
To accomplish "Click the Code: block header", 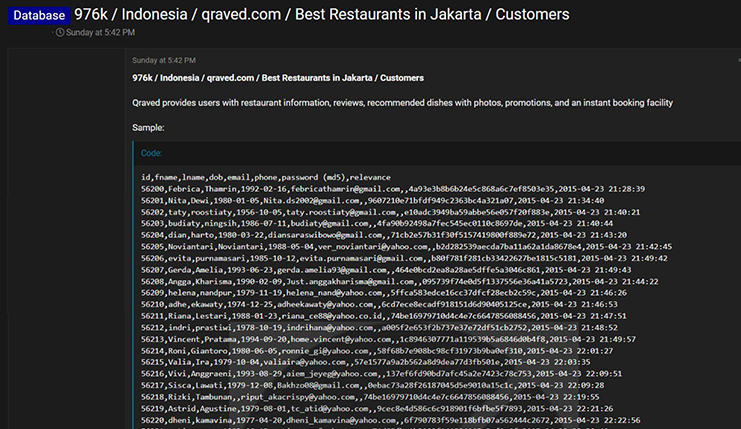I will click(152, 153).
